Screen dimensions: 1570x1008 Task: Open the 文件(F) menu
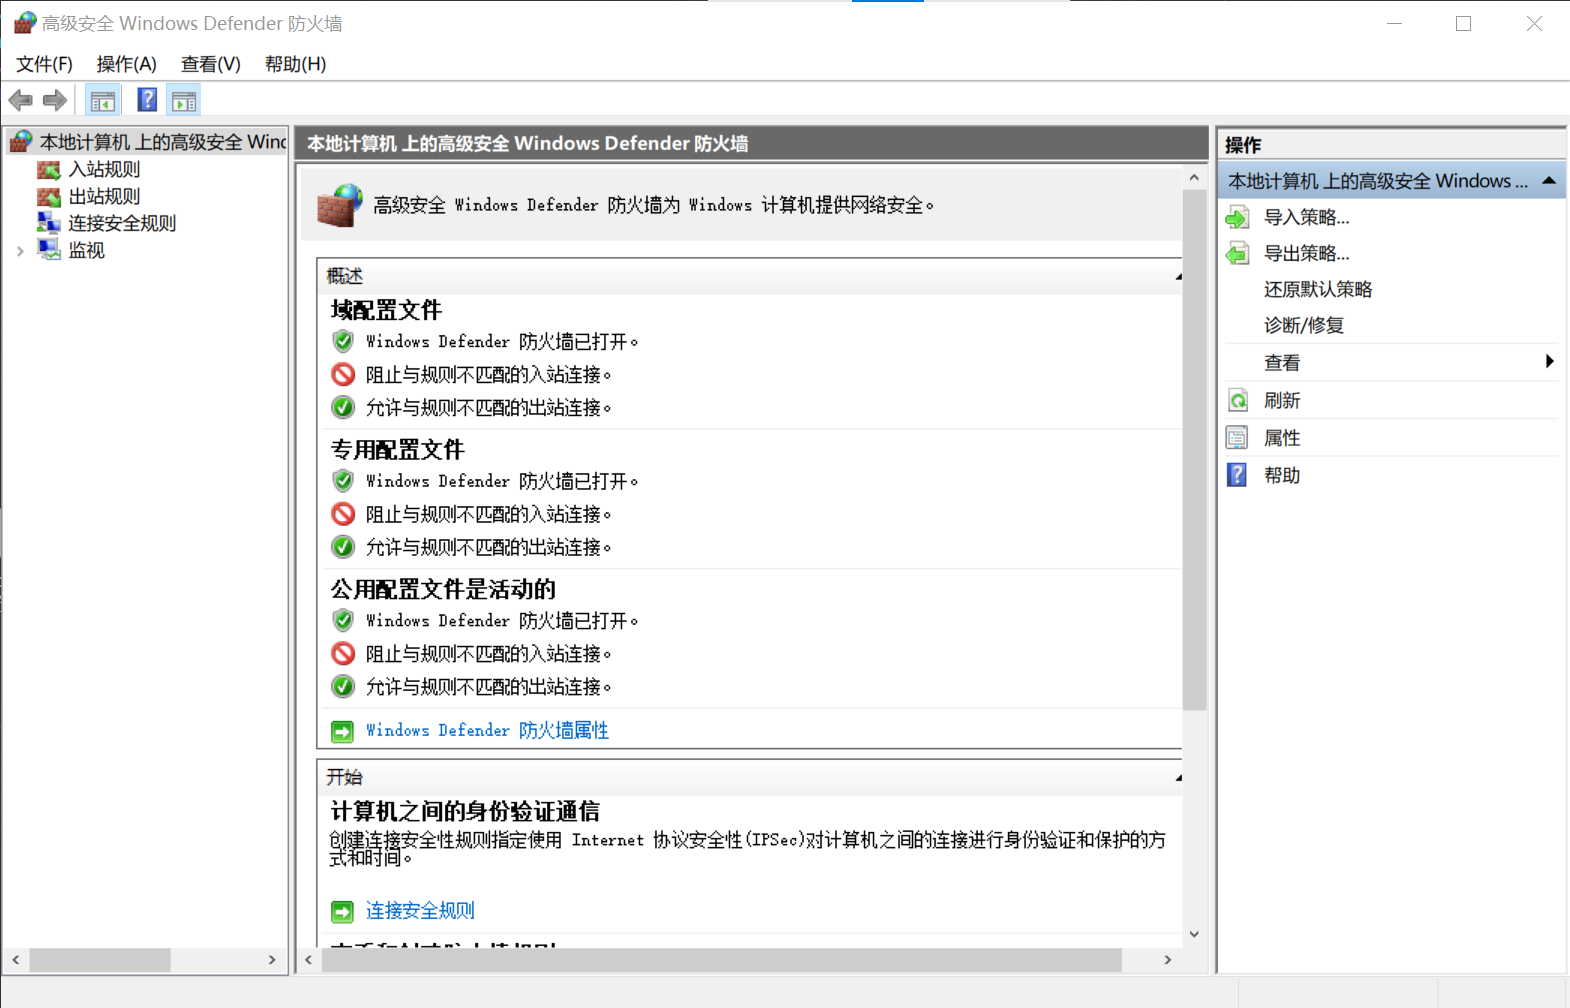click(x=44, y=64)
